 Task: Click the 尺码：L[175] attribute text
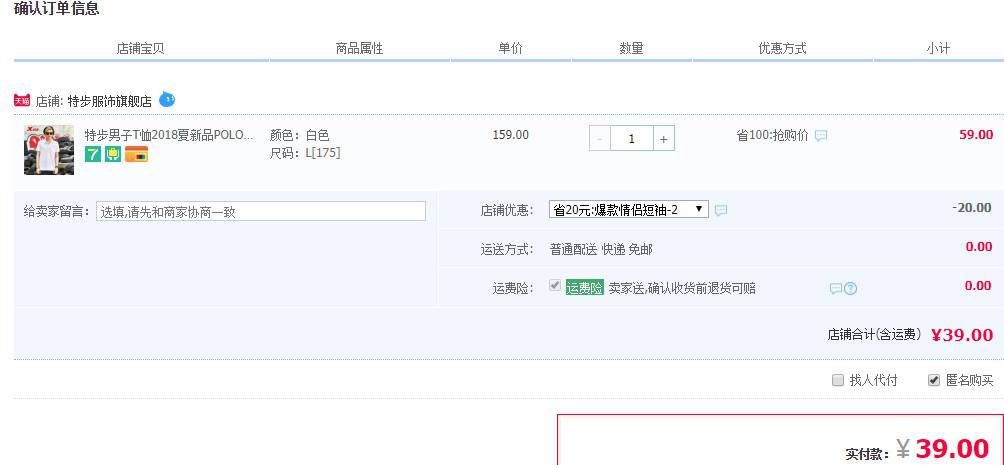point(305,153)
